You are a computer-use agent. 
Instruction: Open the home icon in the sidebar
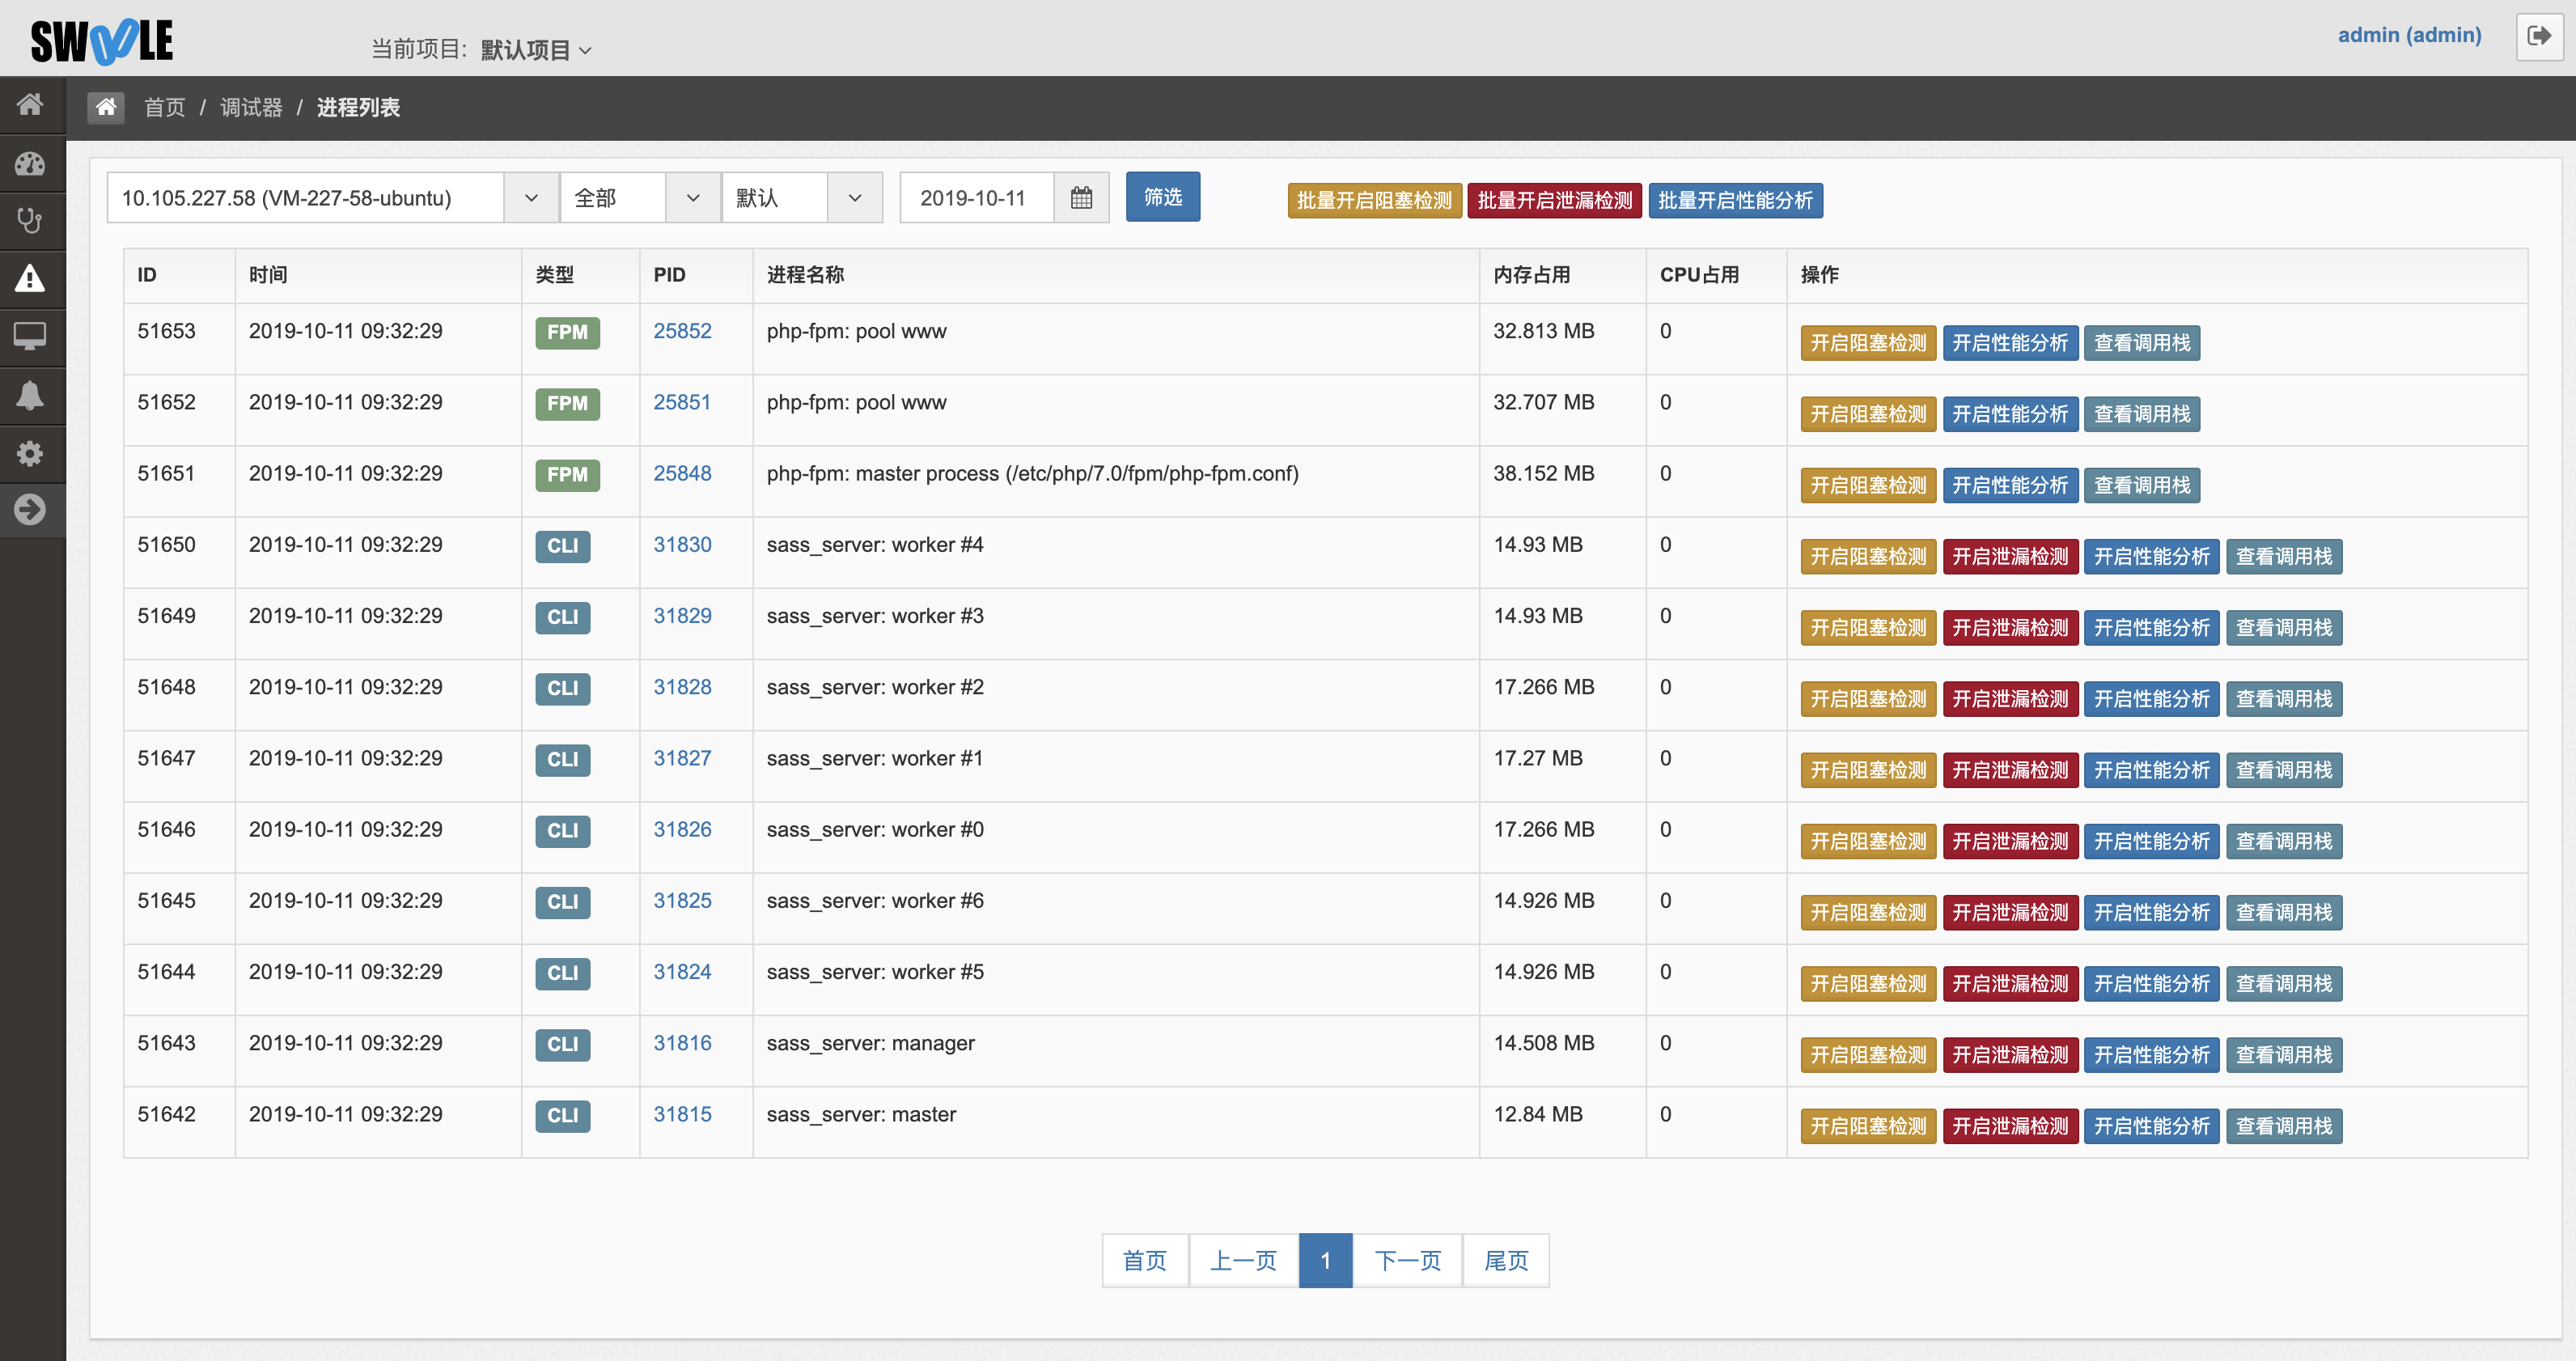31,104
